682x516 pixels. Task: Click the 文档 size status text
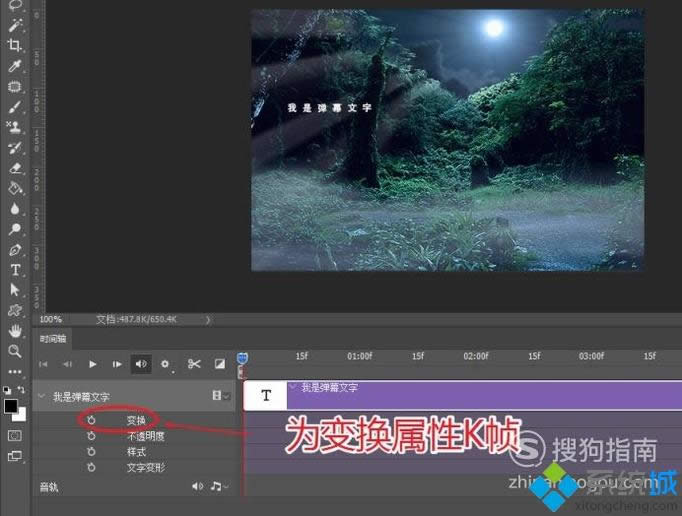coord(136,319)
